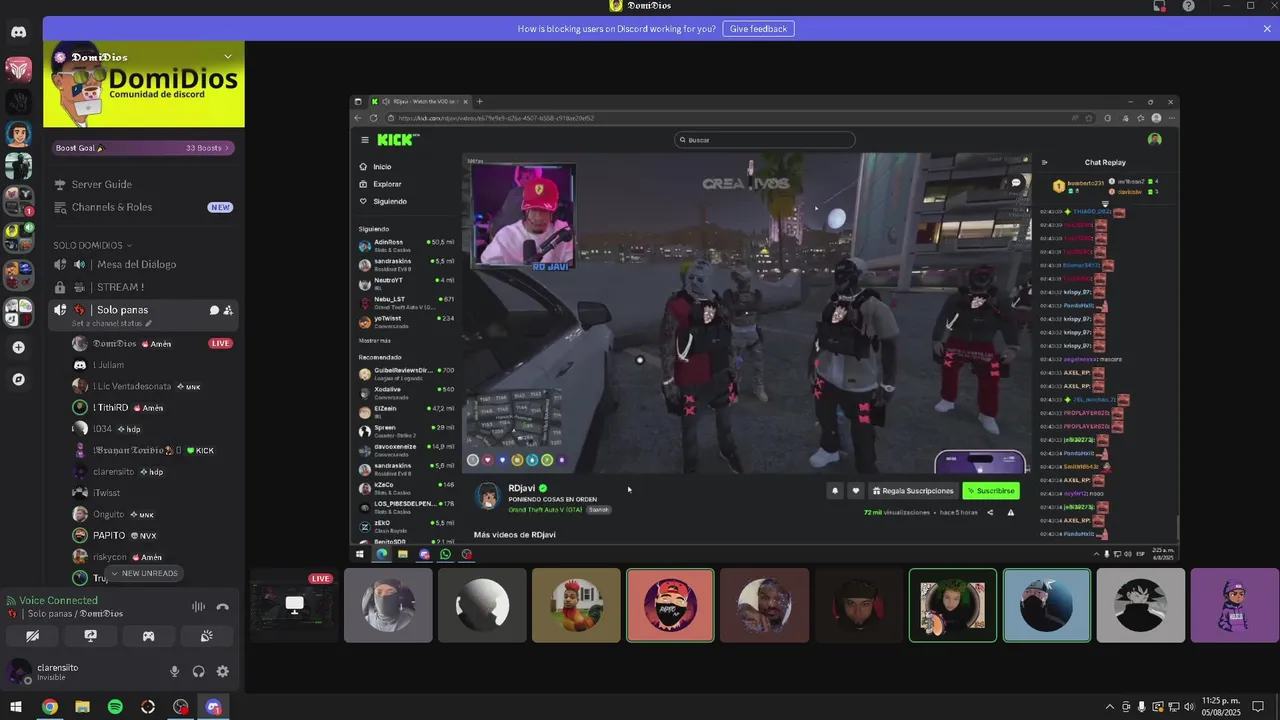Open Discord user settings gear

(223, 672)
